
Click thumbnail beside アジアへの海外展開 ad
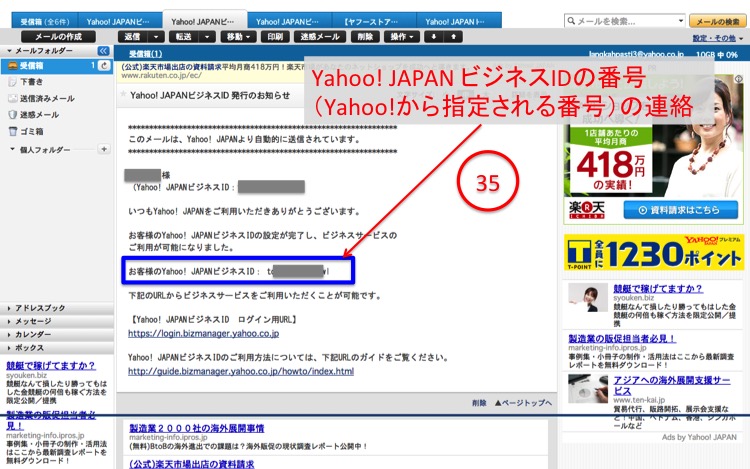(588, 389)
